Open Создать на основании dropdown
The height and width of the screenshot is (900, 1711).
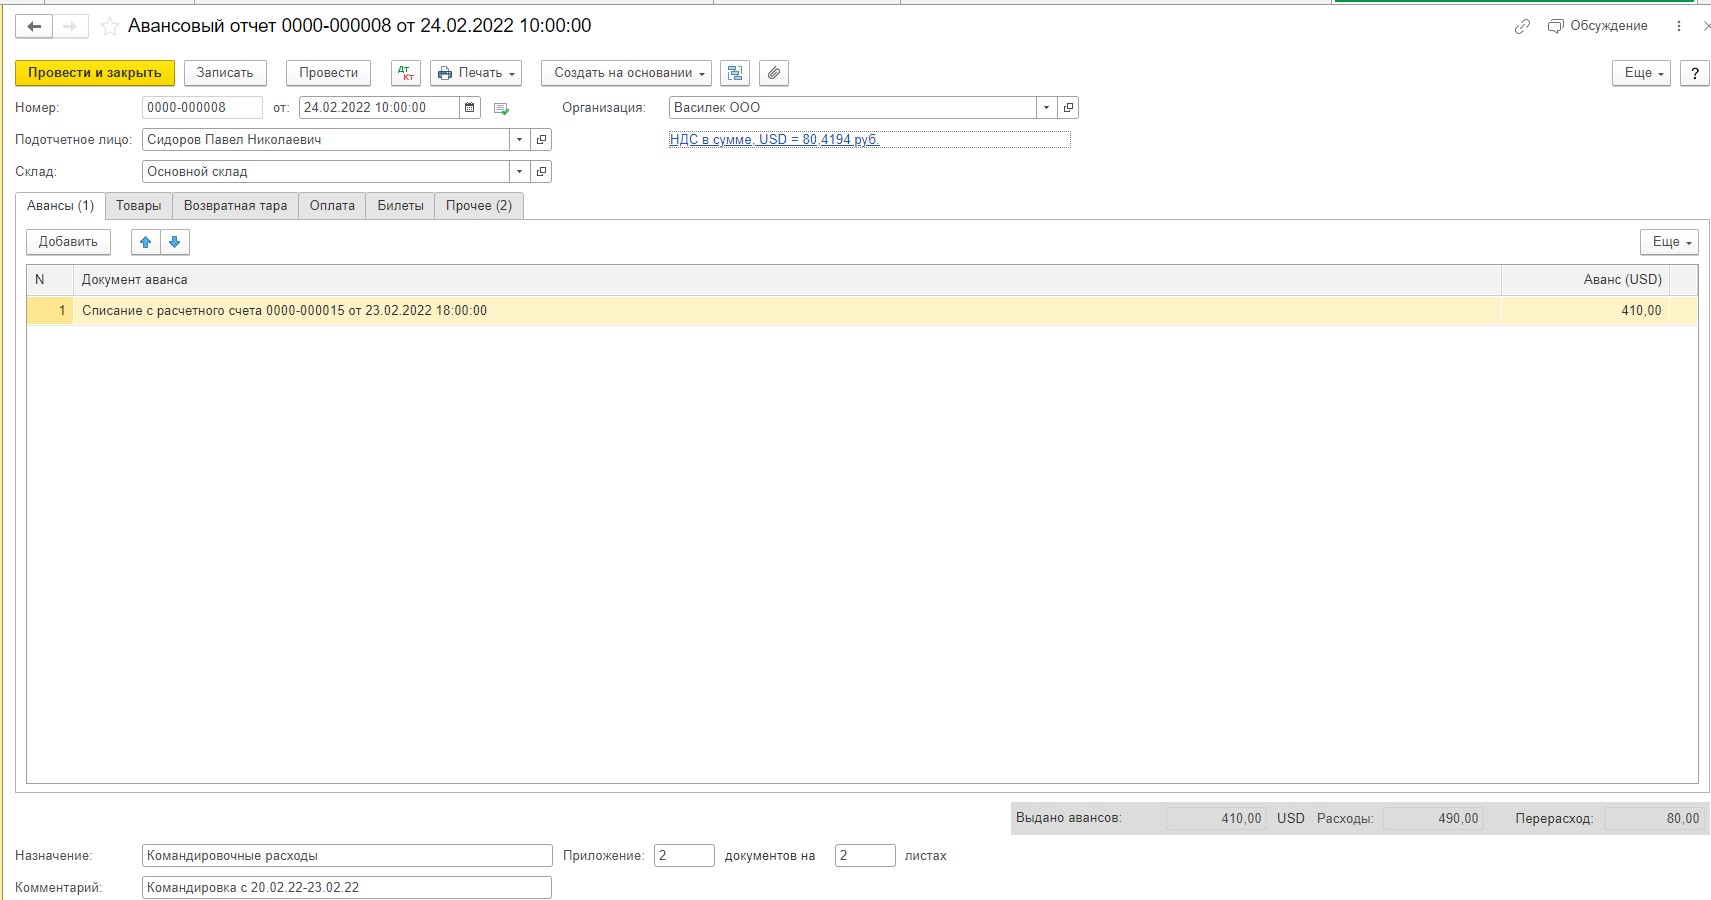point(626,73)
